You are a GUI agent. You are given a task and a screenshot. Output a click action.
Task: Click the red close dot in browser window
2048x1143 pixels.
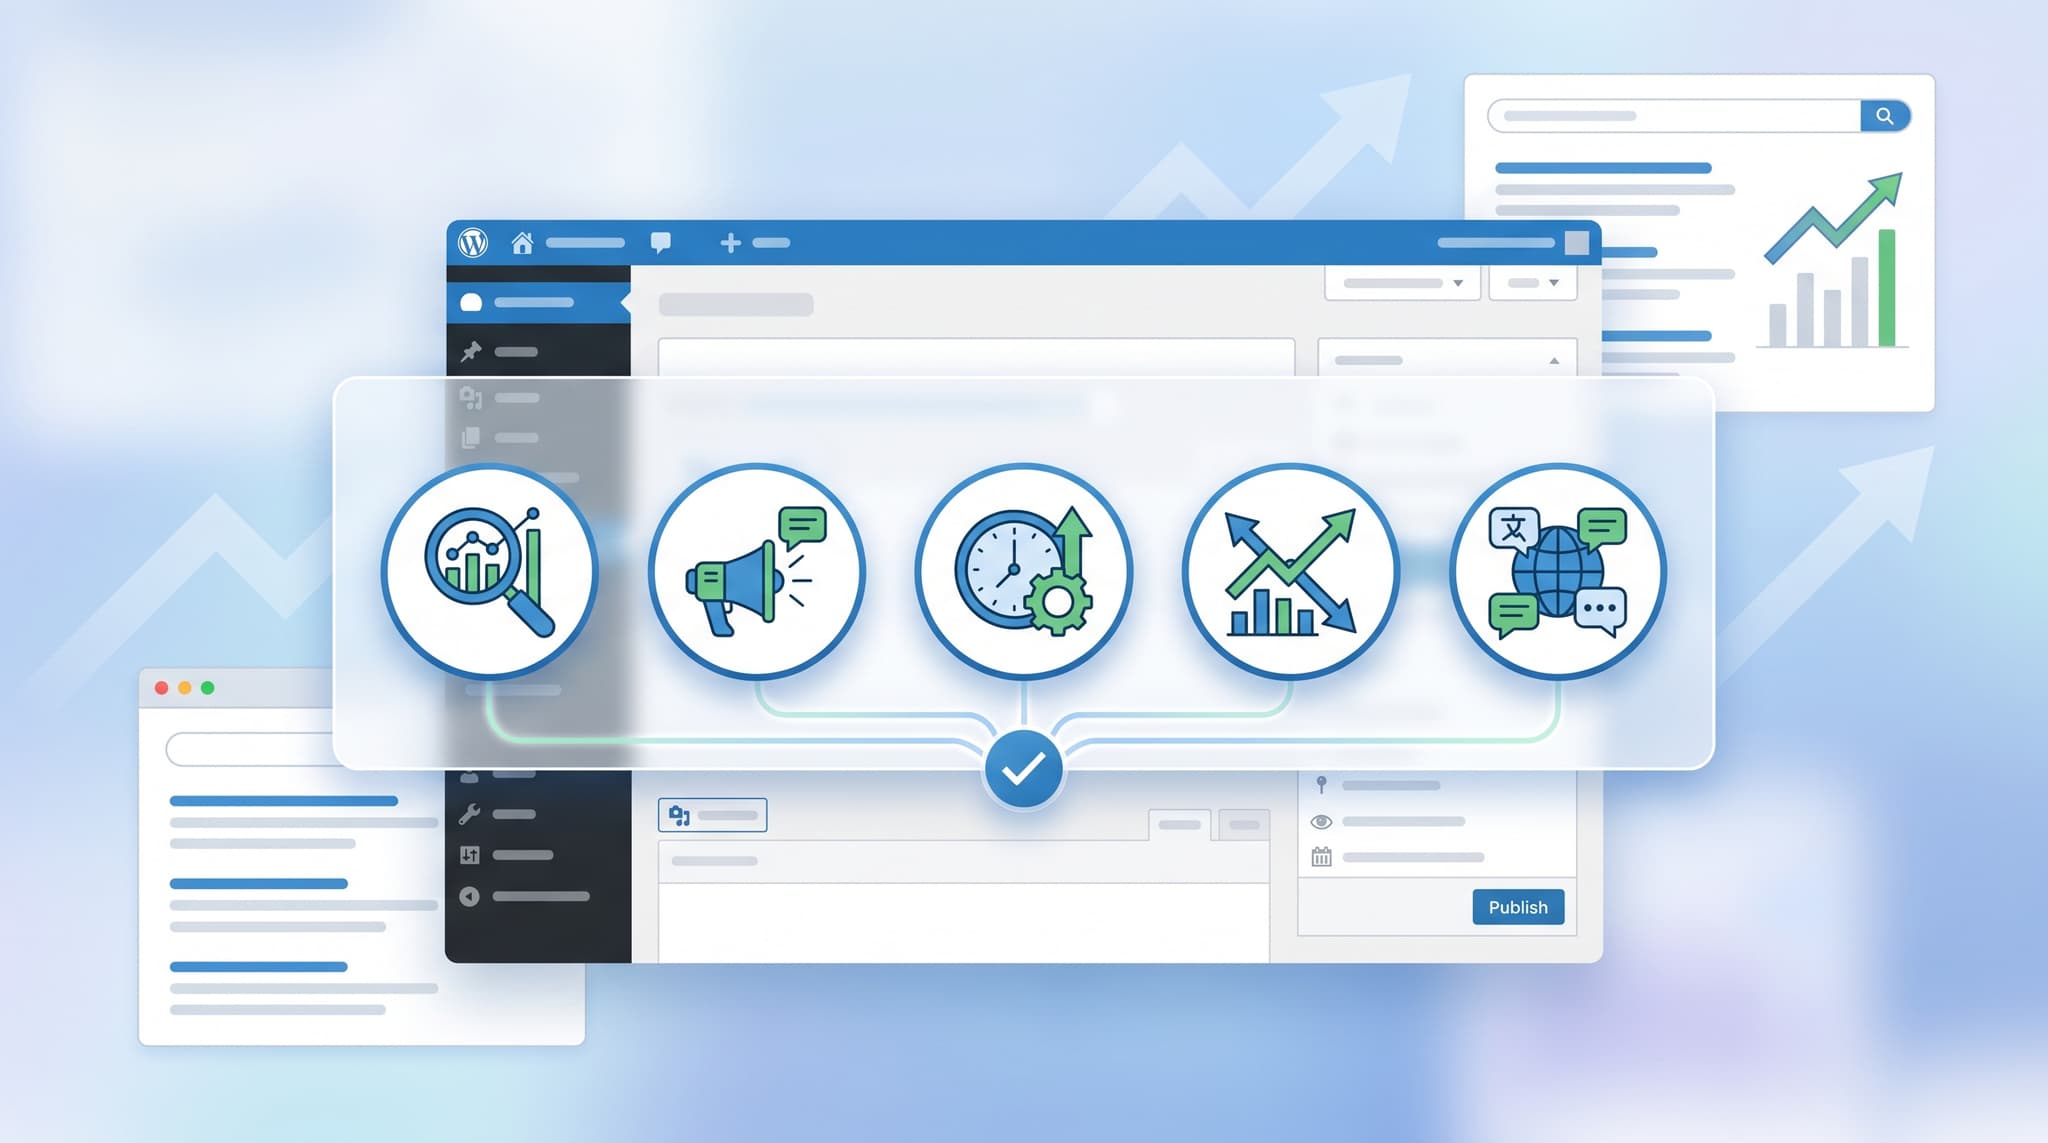pos(161,688)
